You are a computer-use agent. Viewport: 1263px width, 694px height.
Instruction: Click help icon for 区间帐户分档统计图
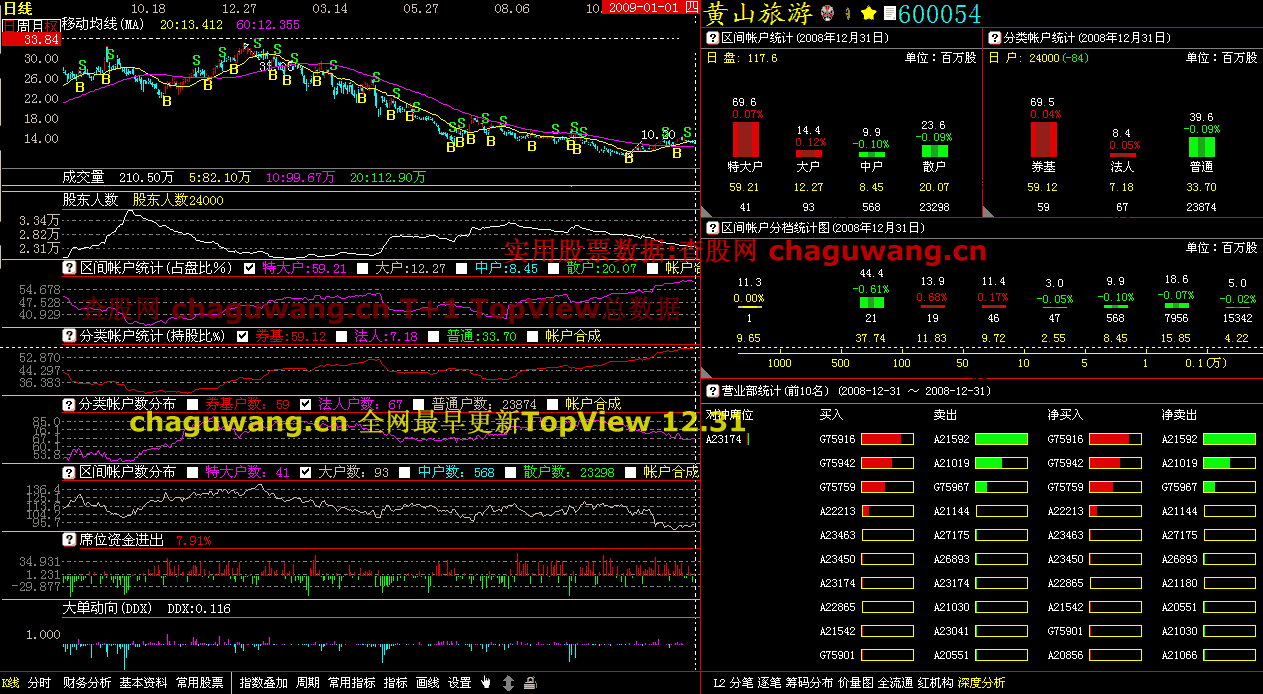(713, 228)
